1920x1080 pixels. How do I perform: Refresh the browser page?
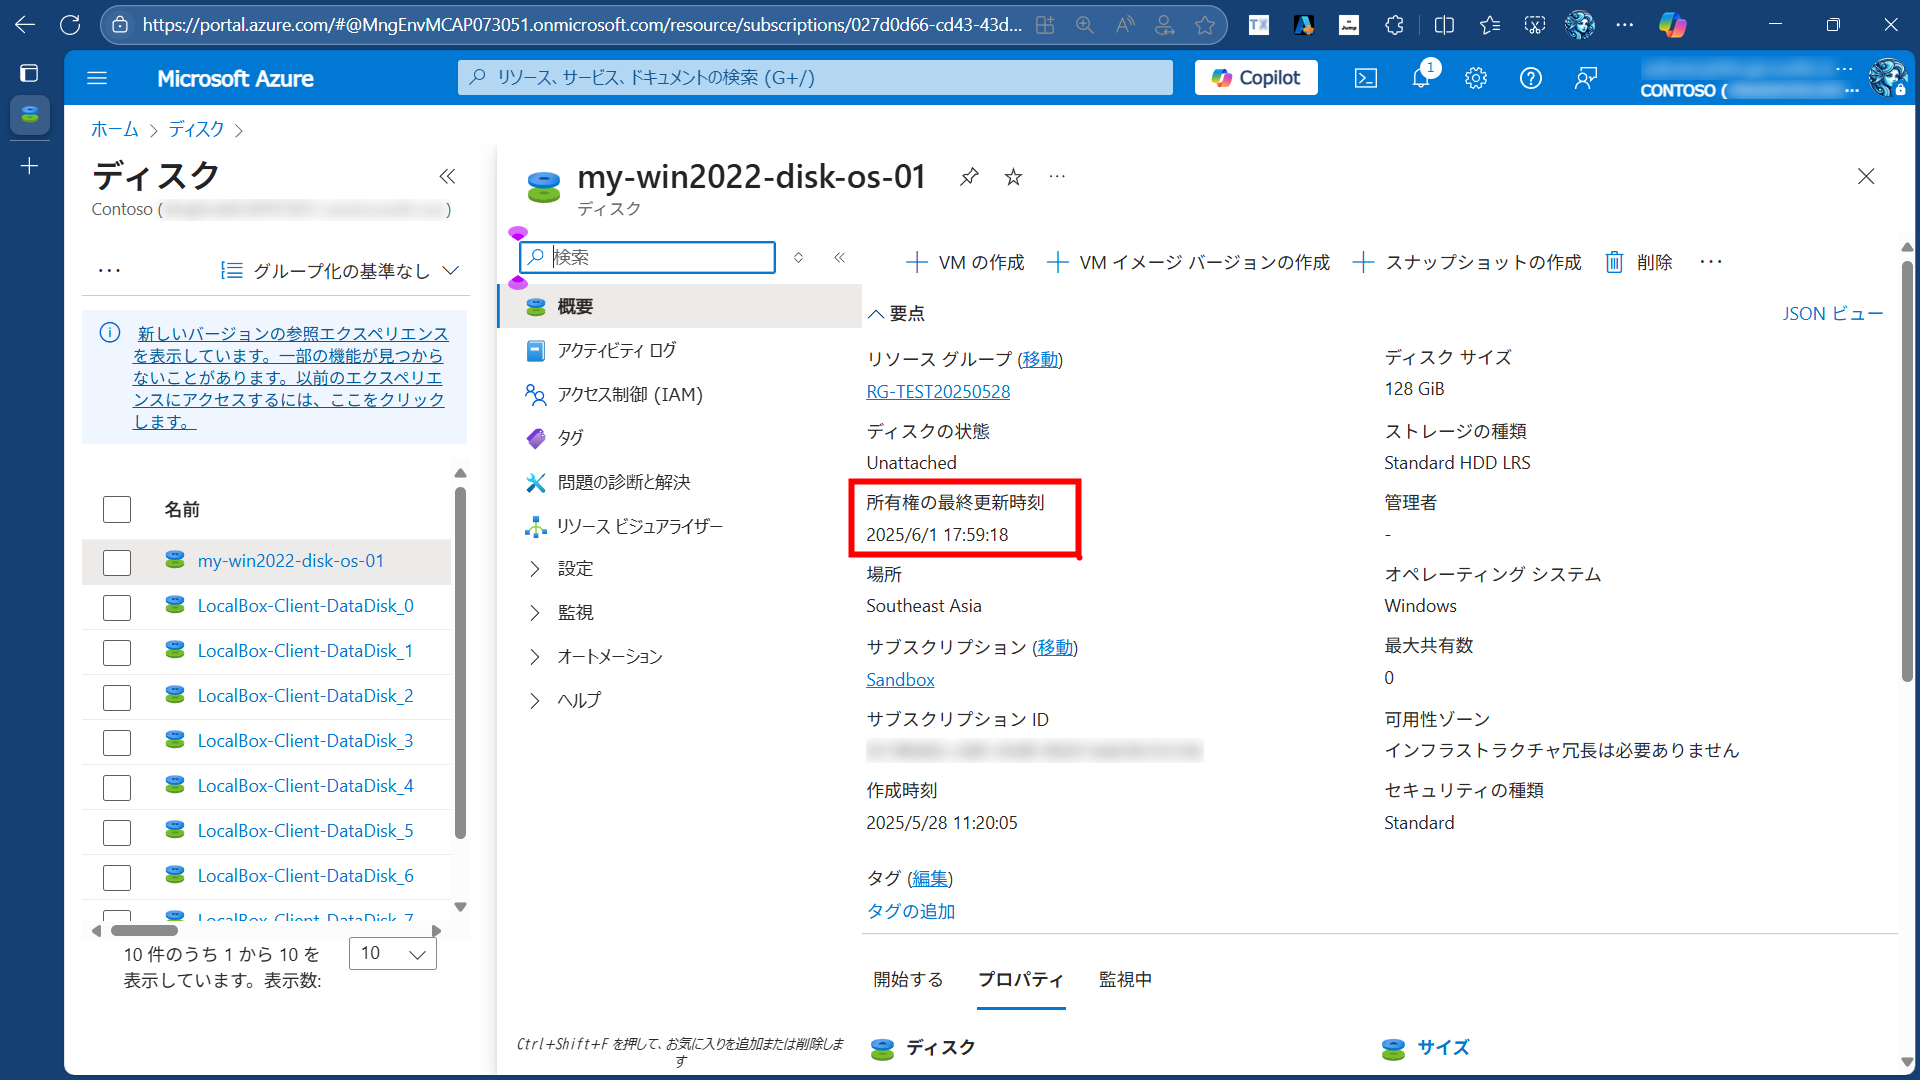click(x=70, y=25)
